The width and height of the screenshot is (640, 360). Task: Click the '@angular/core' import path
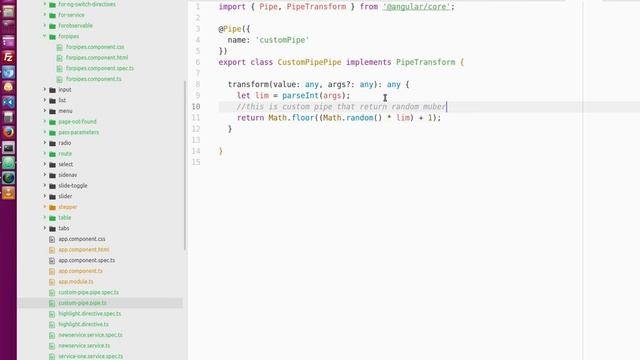[416, 7]
